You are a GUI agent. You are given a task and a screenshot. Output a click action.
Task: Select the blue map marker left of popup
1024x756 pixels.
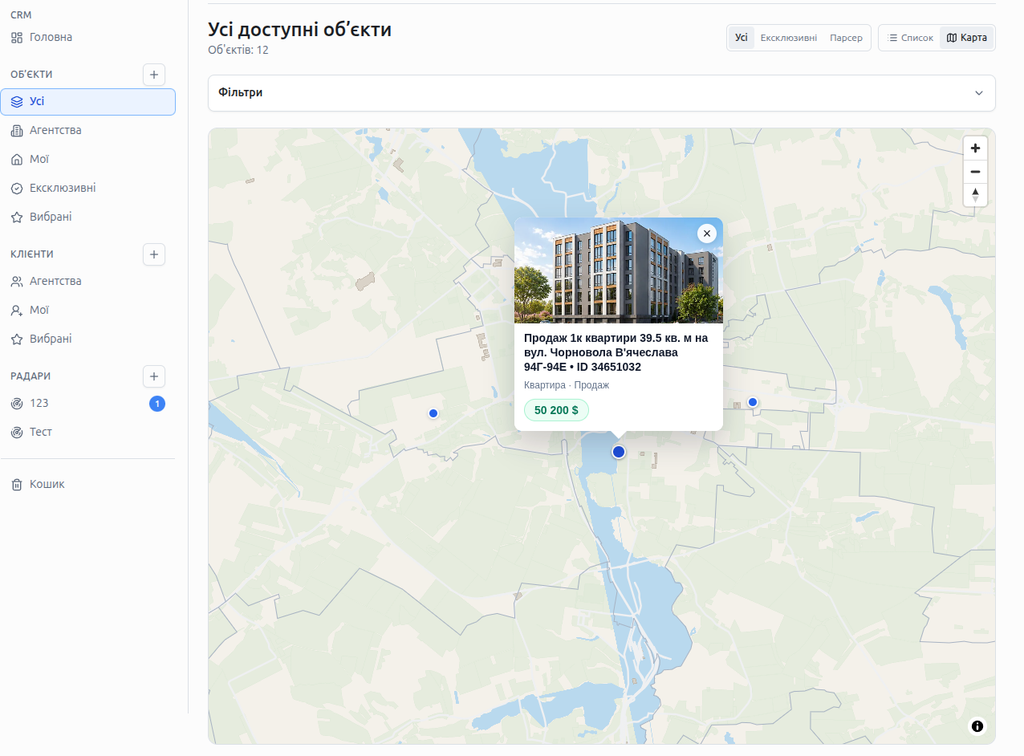pyautogui.click(x=433, y=413)
